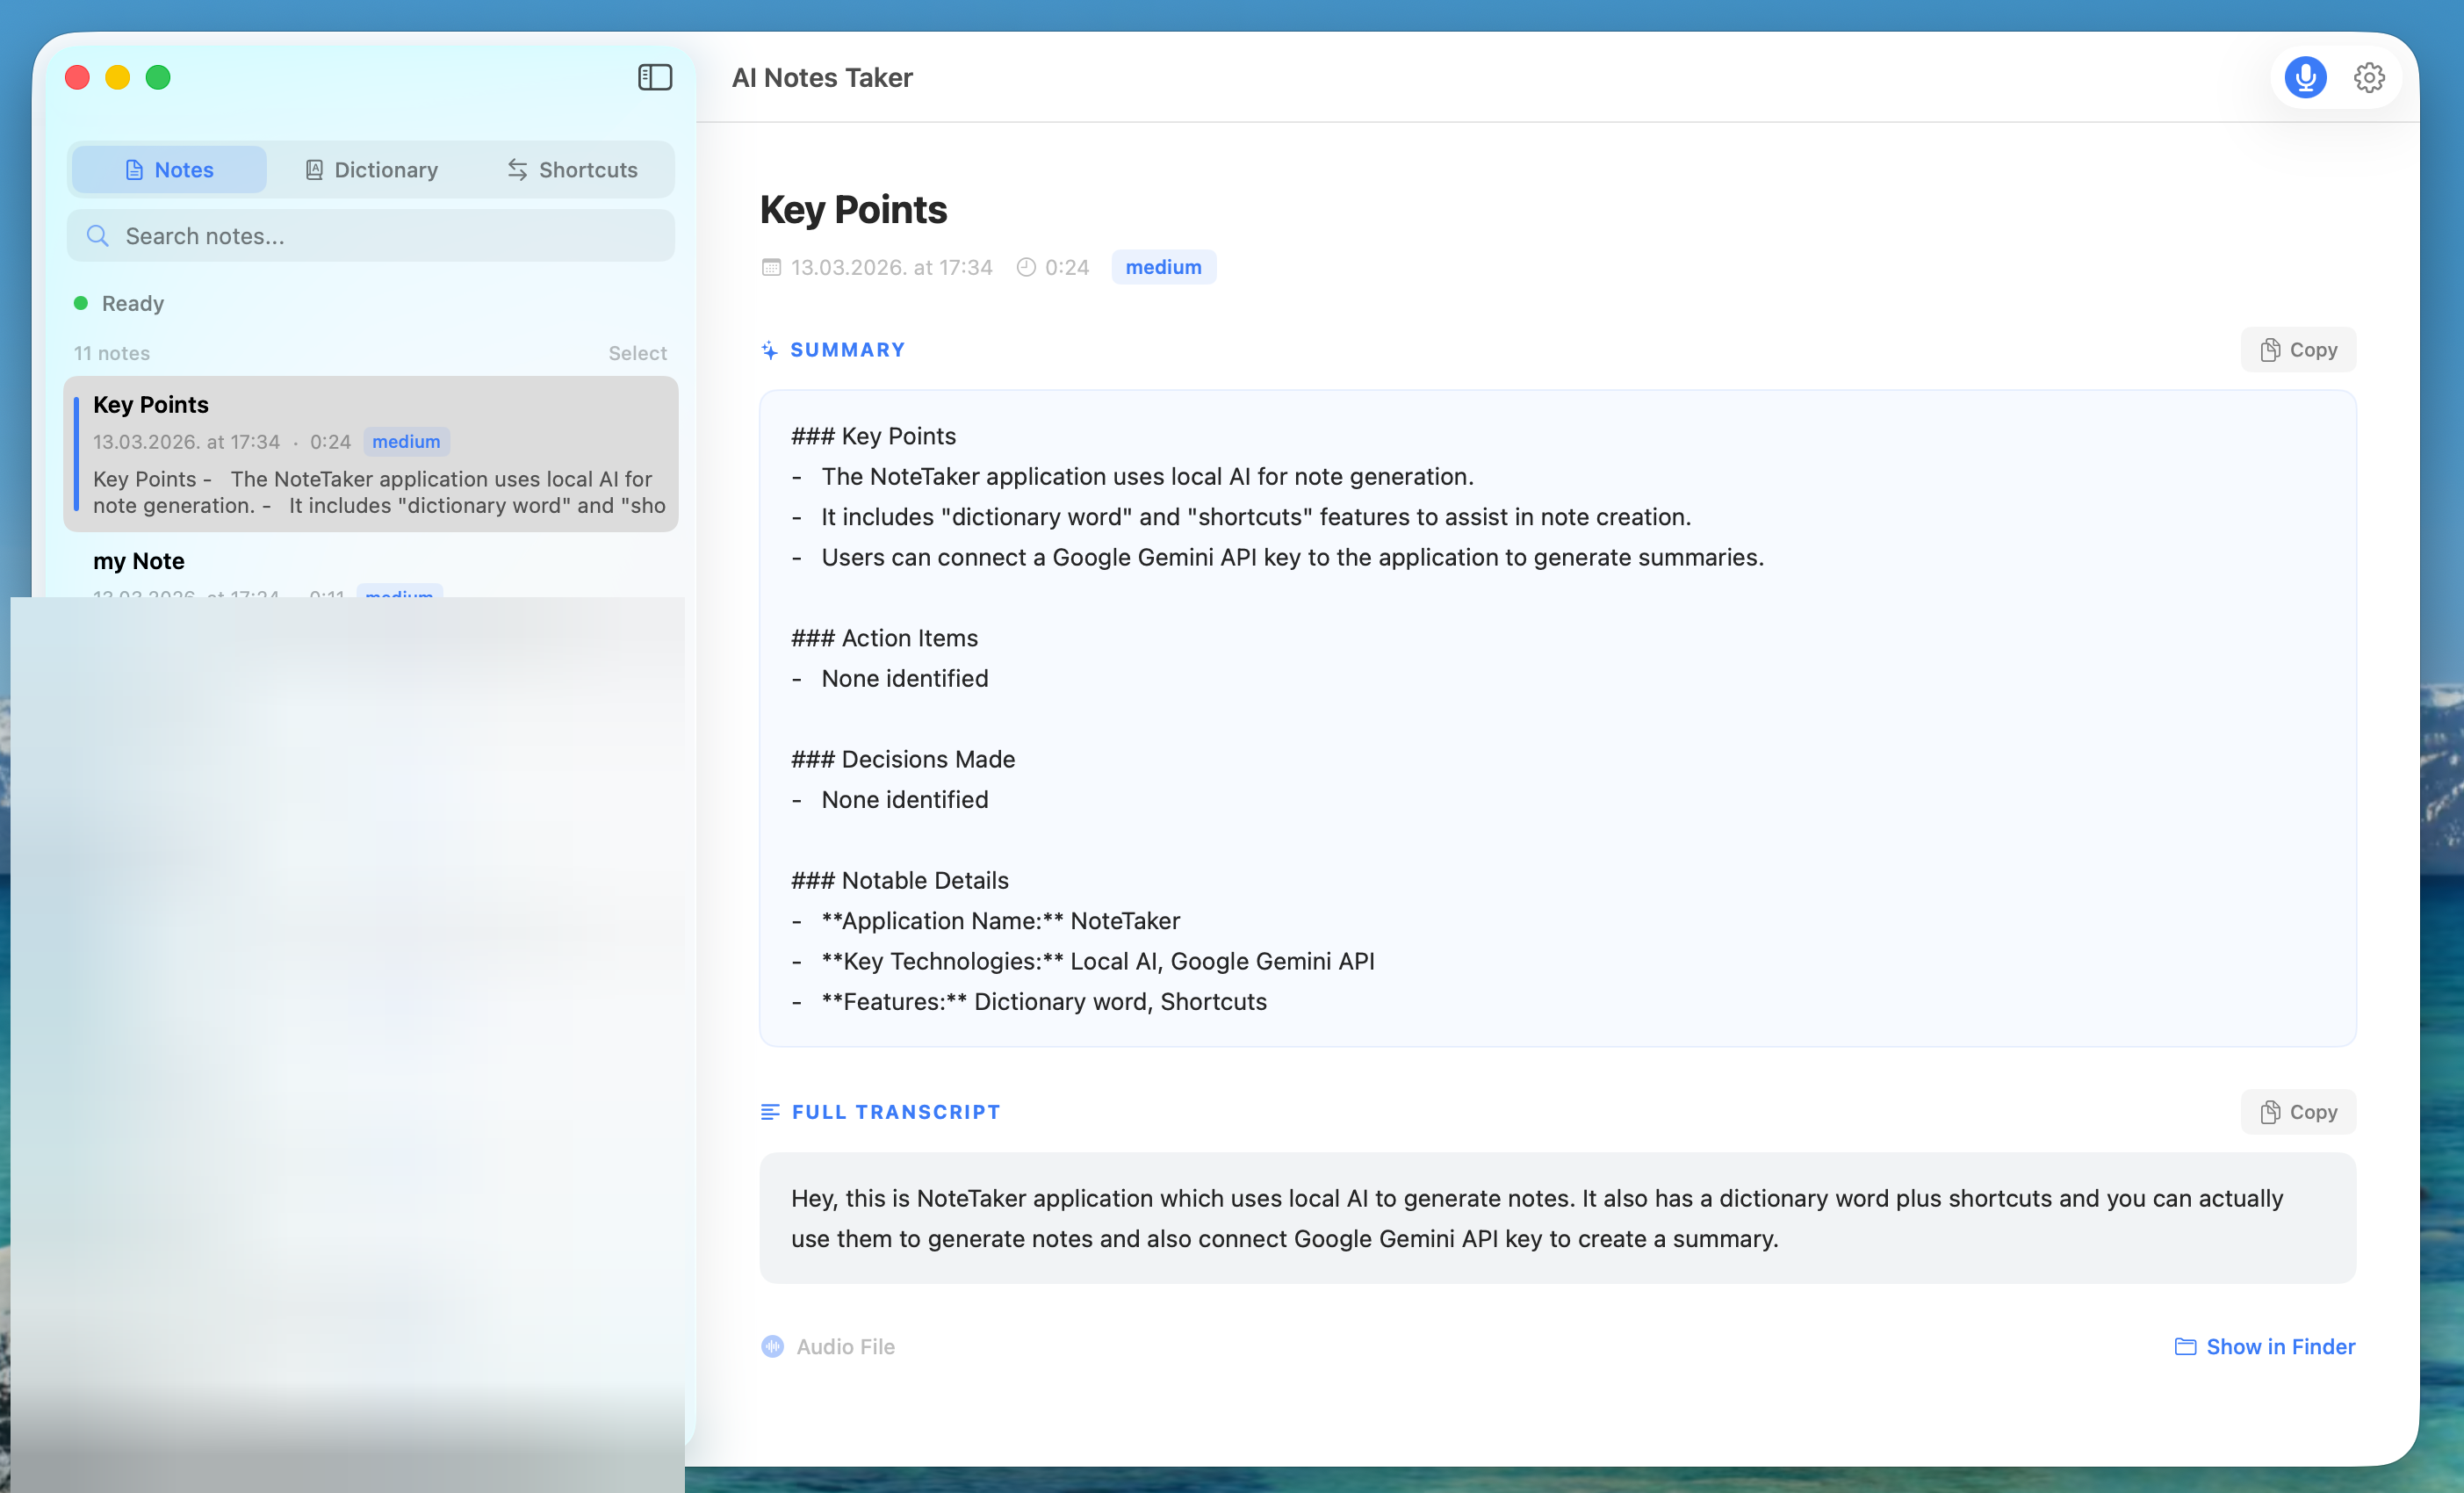The width and height of the screenshot is (2464, 1493).
Task: Open the Shortcuts tab
Action: (572, 170)
